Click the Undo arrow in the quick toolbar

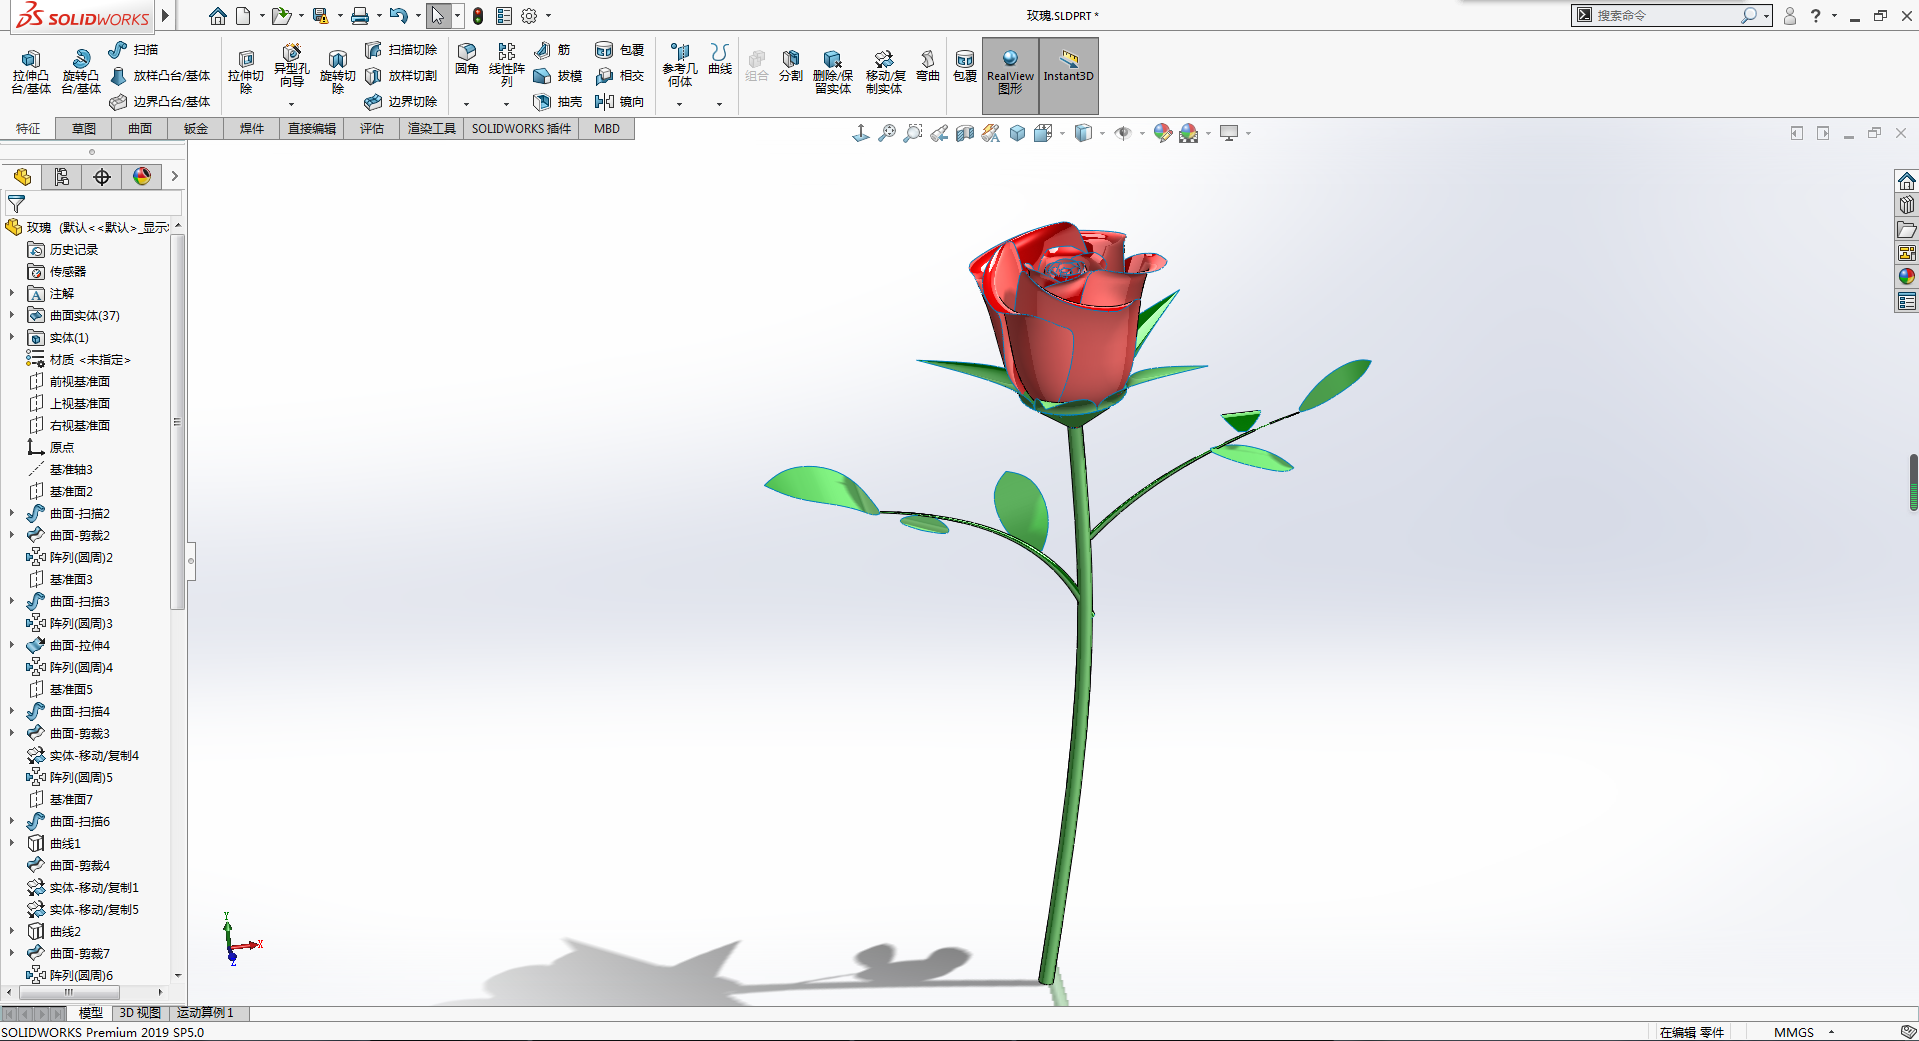coord(398,16)
